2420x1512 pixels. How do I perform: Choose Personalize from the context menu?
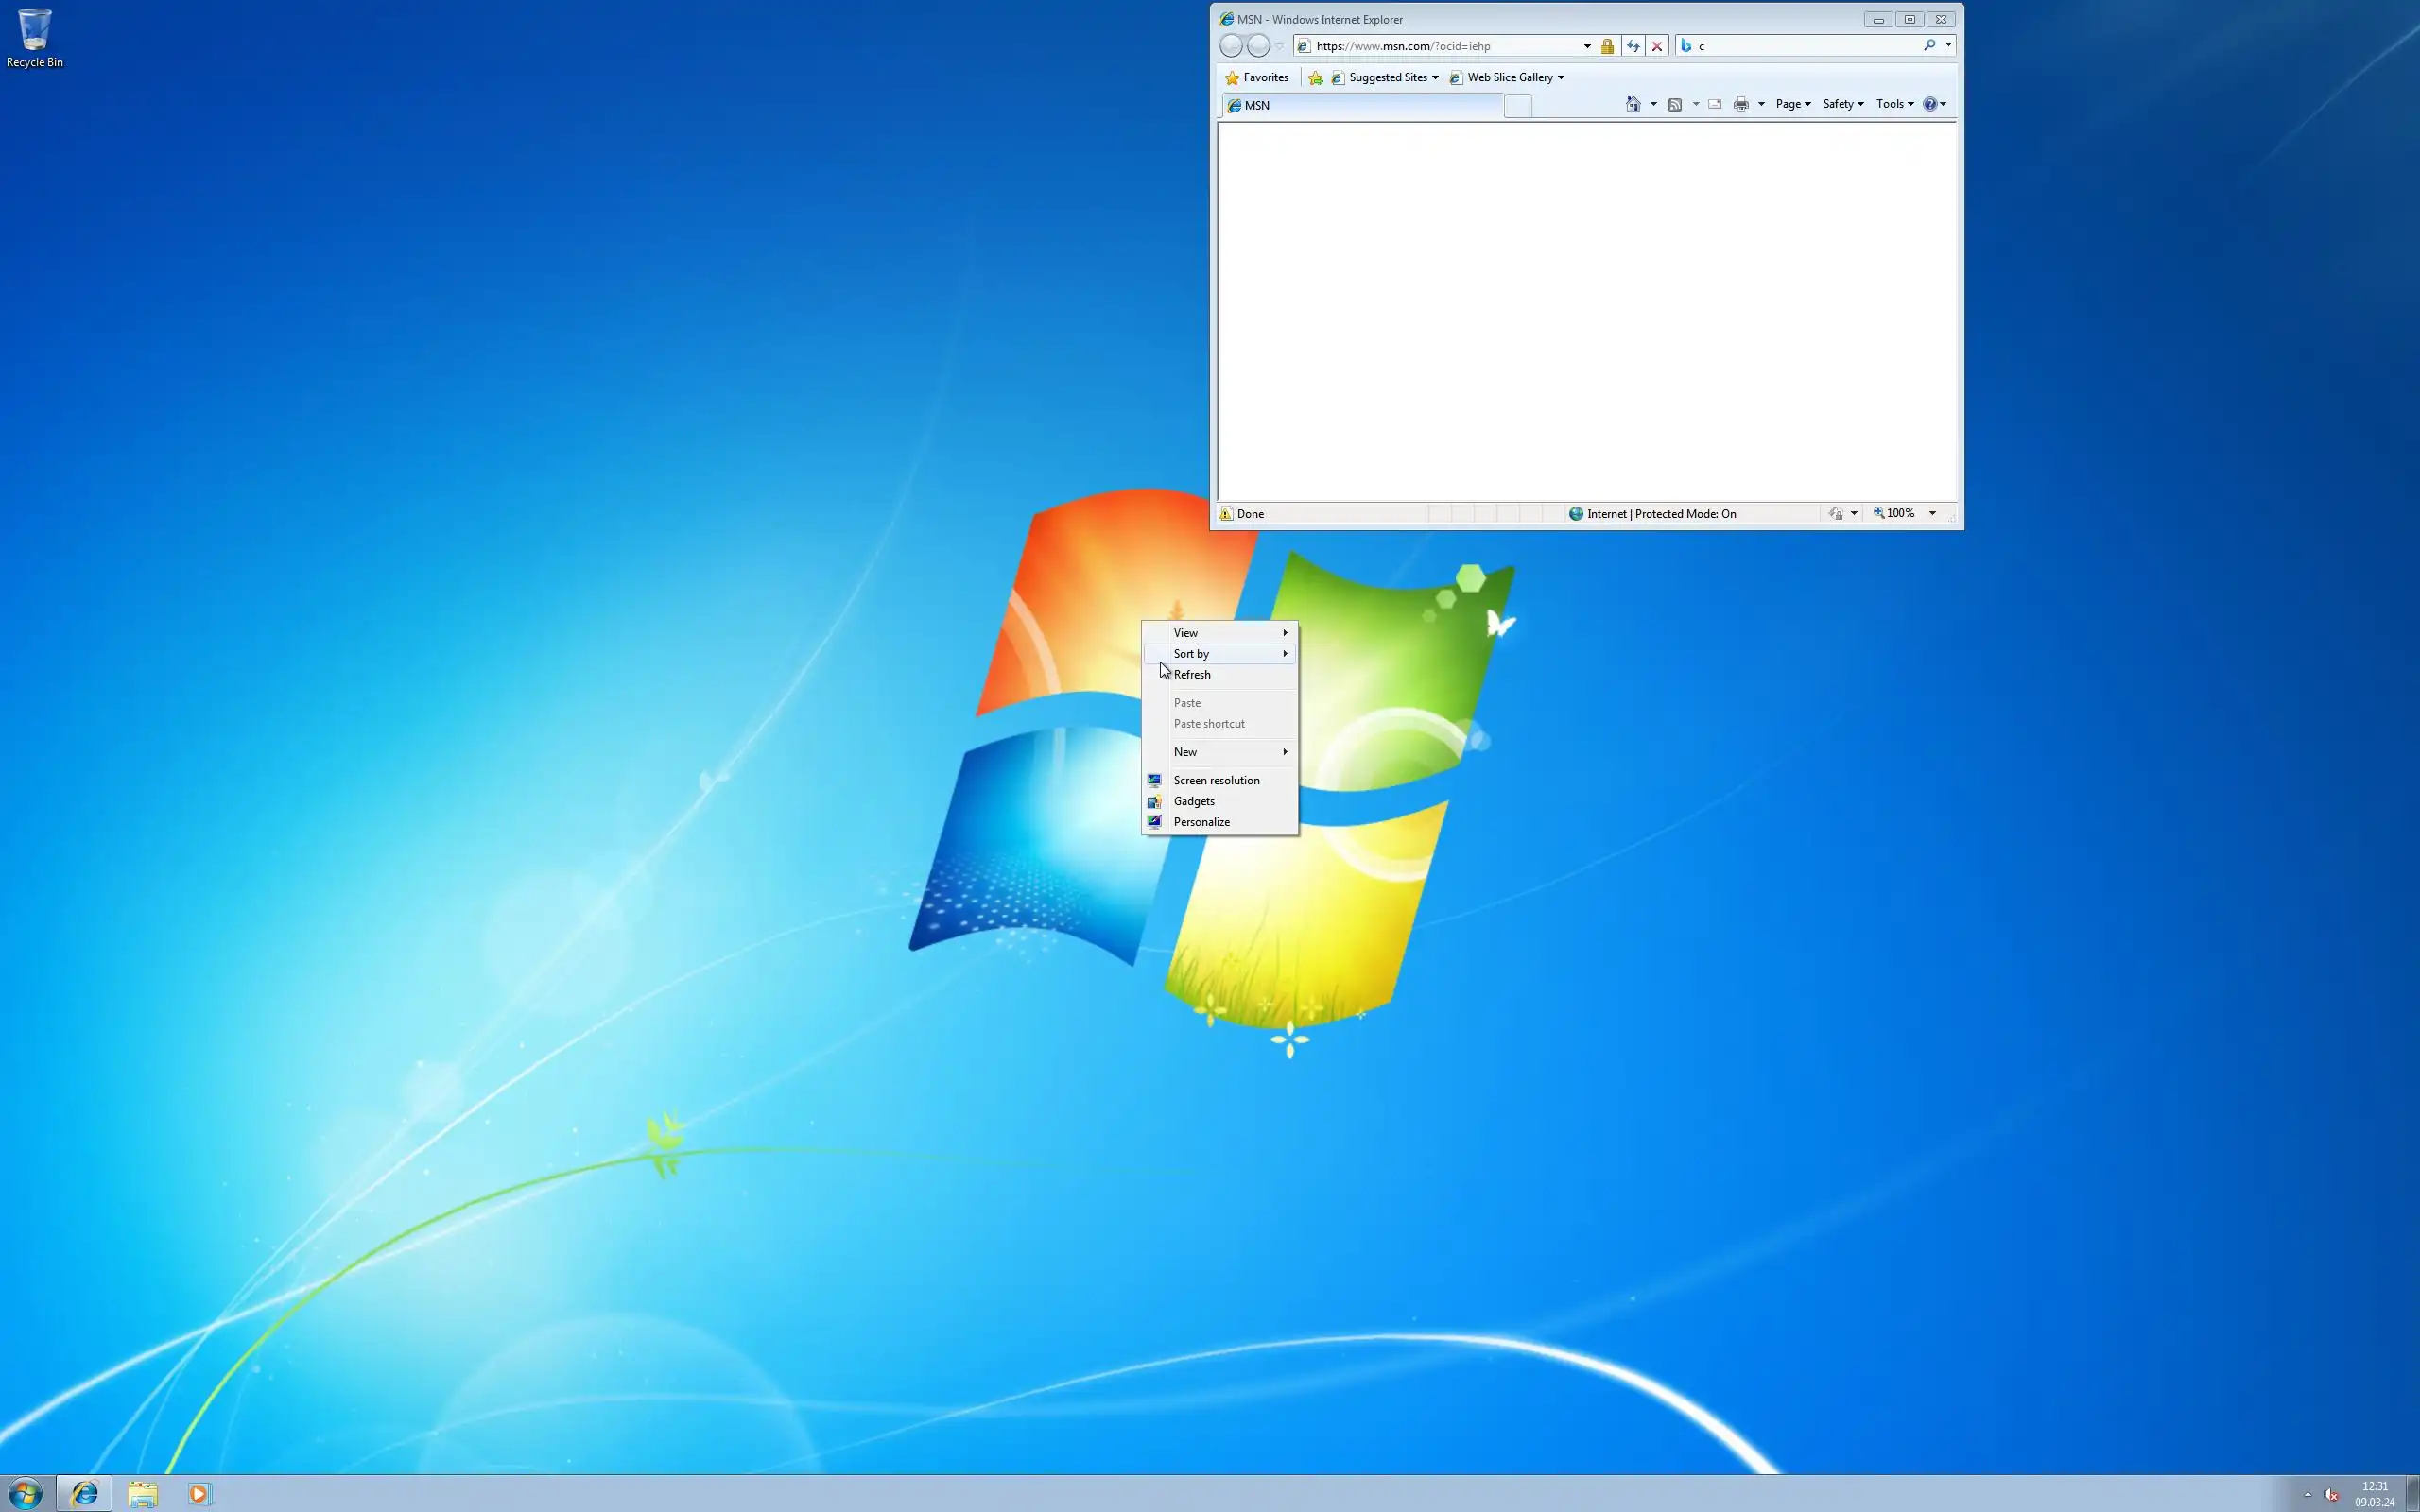tap(1201, 822)
